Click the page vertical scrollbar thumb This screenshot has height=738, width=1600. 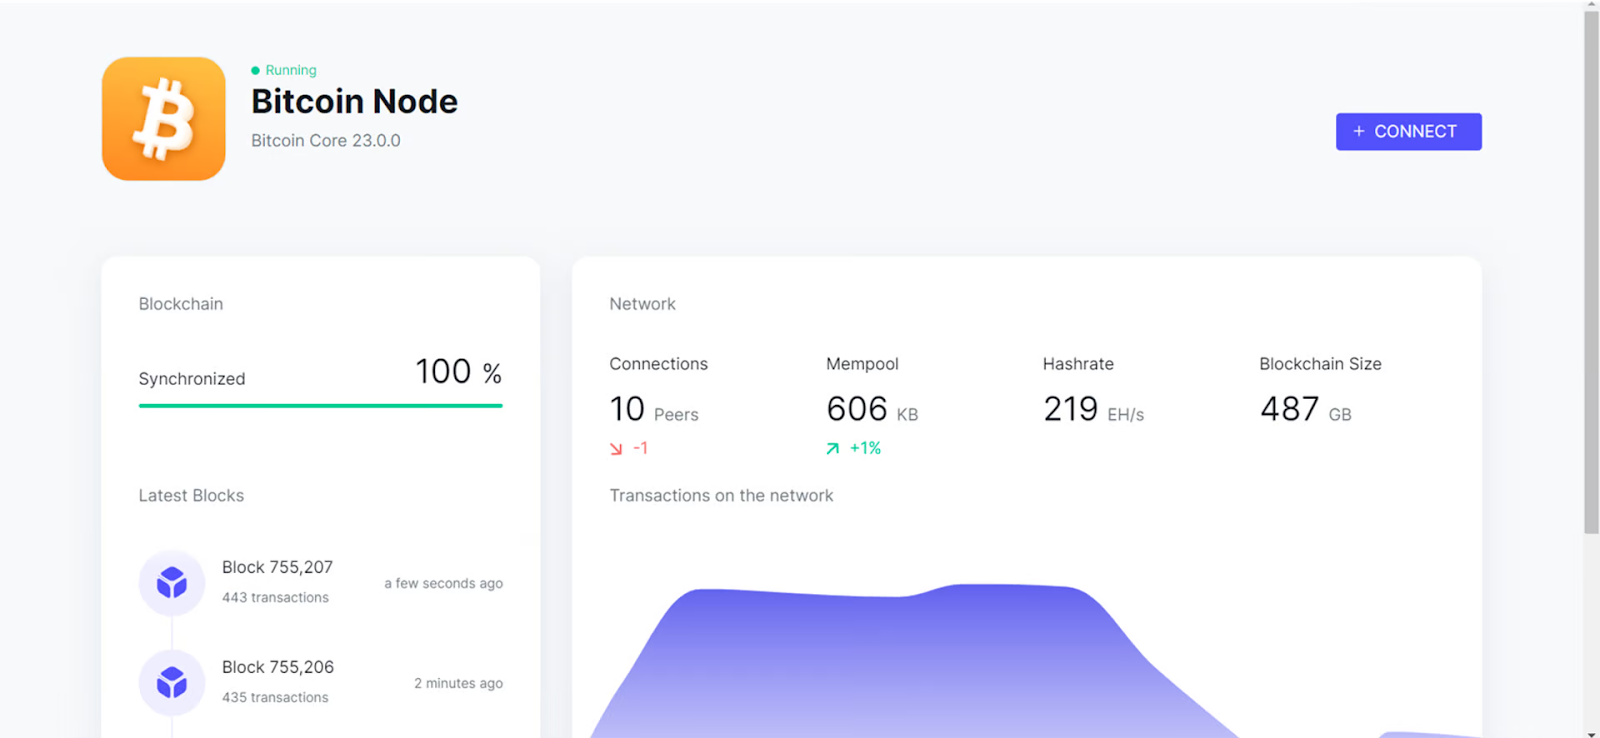pyautogui.click(x=1591, y=272)
